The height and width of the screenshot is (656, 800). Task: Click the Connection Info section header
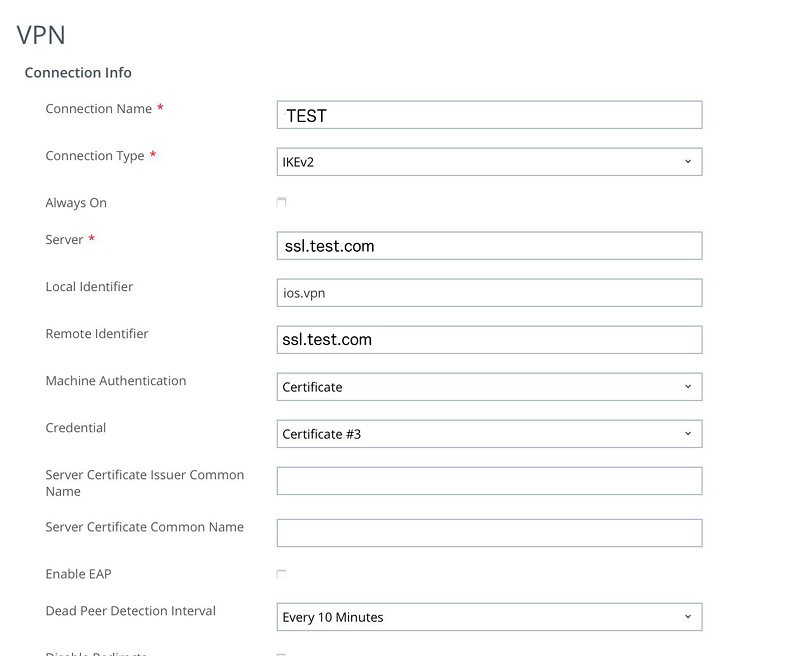tap(78, 73)
